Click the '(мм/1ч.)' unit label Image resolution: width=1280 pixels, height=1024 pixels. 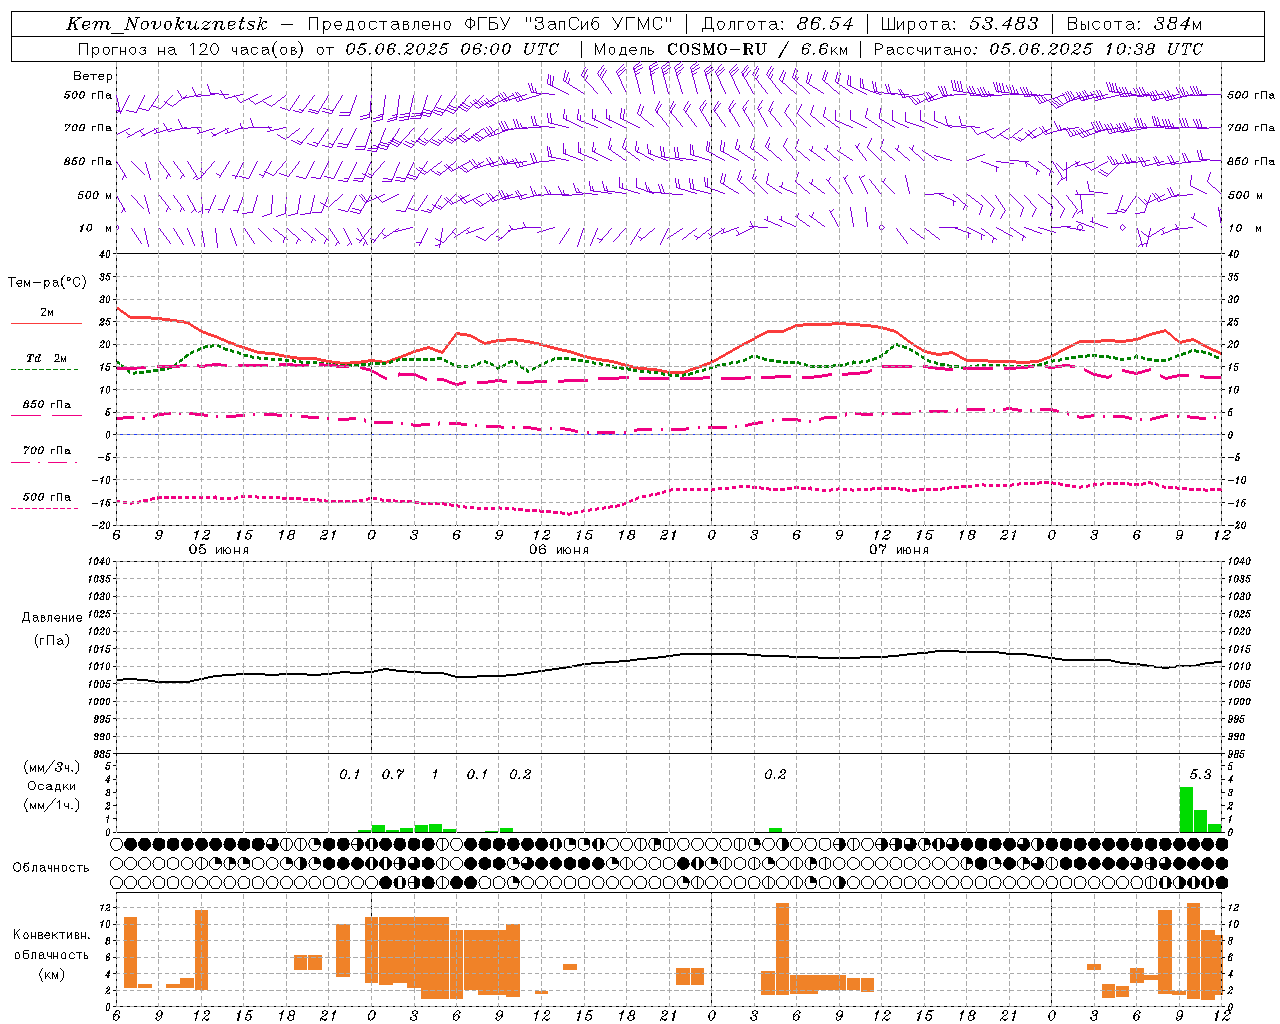(x=52, y=805)
